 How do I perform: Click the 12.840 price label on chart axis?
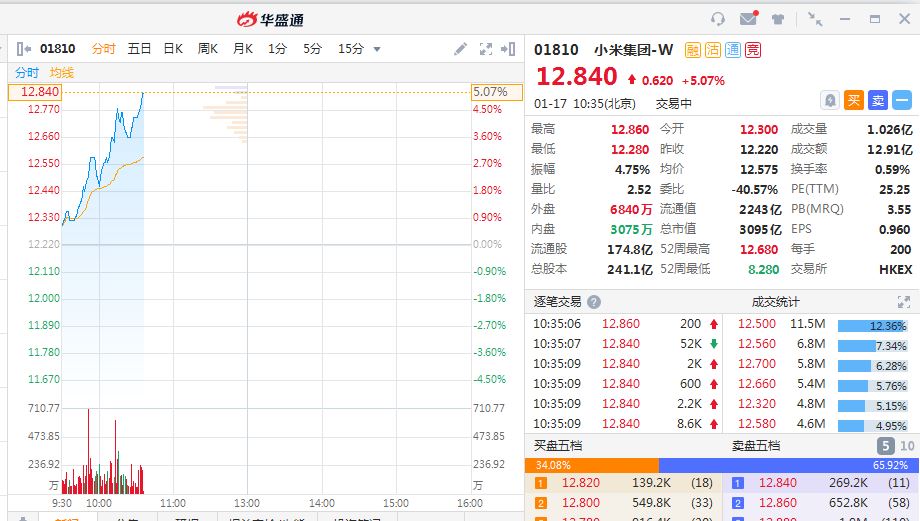[x=35, y=92]
